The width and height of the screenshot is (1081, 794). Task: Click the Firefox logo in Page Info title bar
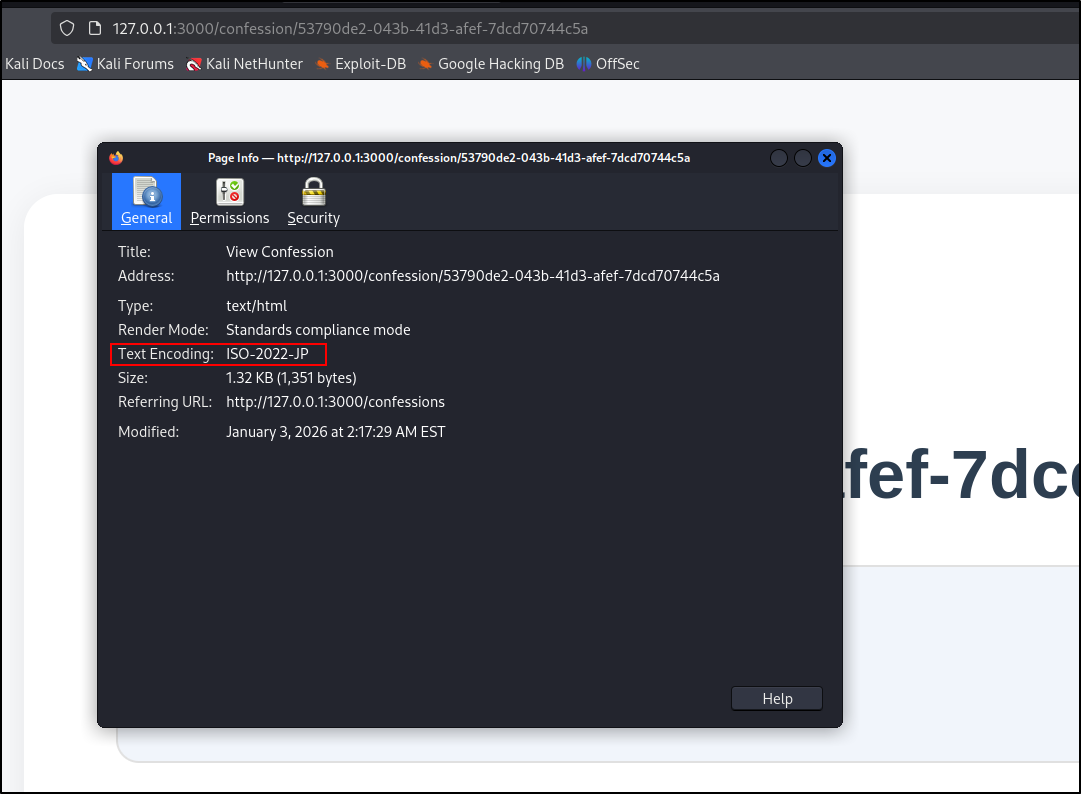[x=116, y=158]
